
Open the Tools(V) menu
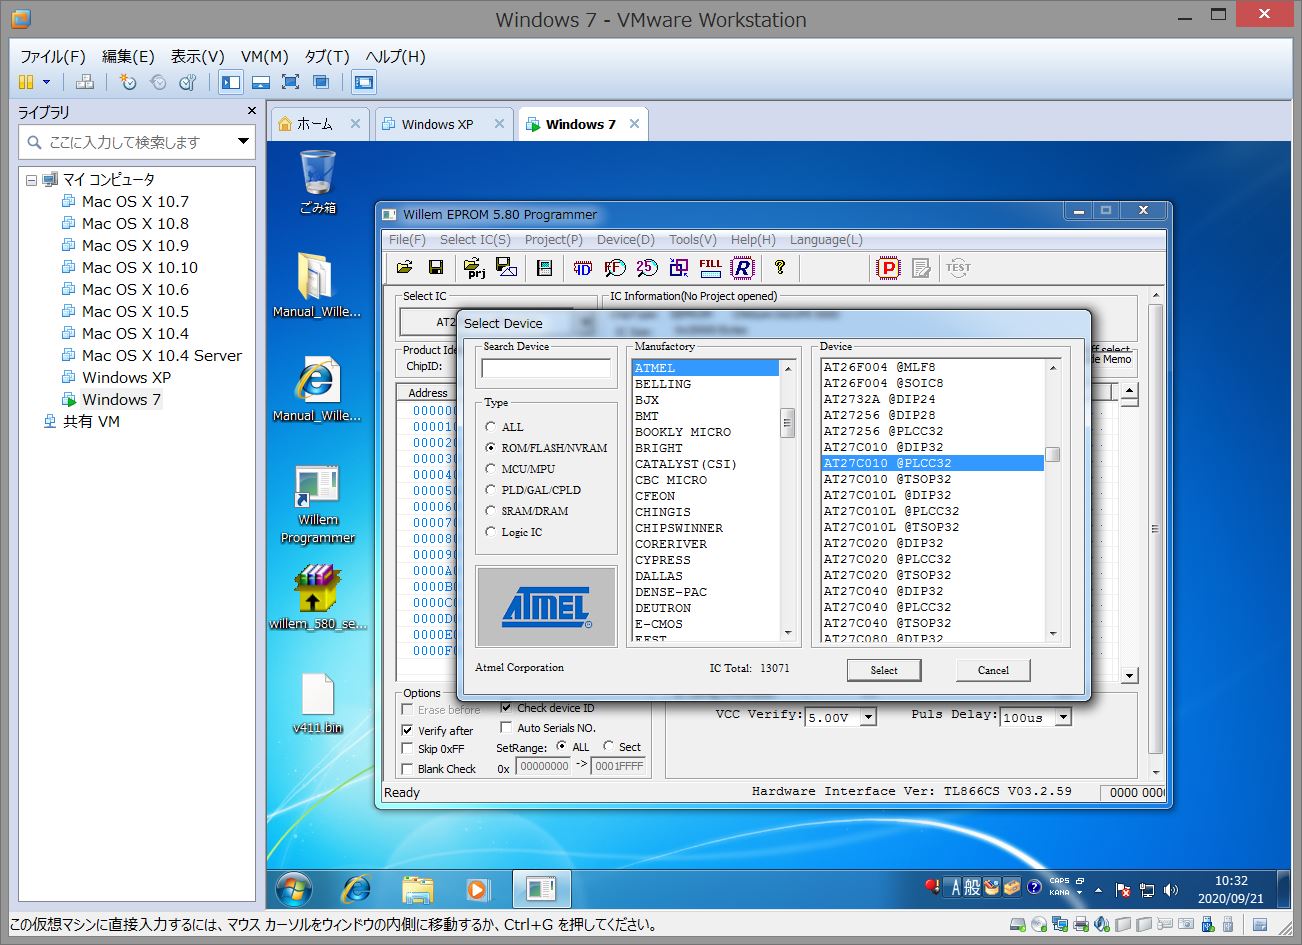[x=693, y=239]
